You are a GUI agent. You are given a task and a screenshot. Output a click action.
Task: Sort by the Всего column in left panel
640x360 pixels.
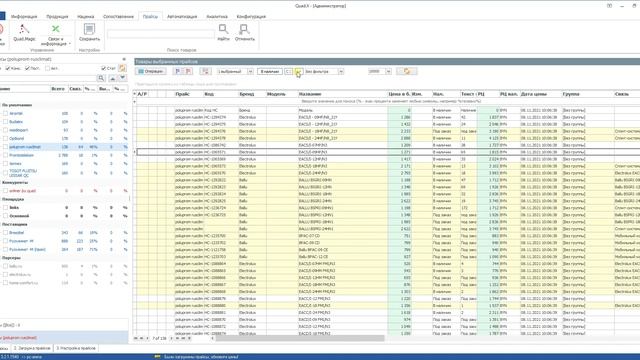point(58,89)
